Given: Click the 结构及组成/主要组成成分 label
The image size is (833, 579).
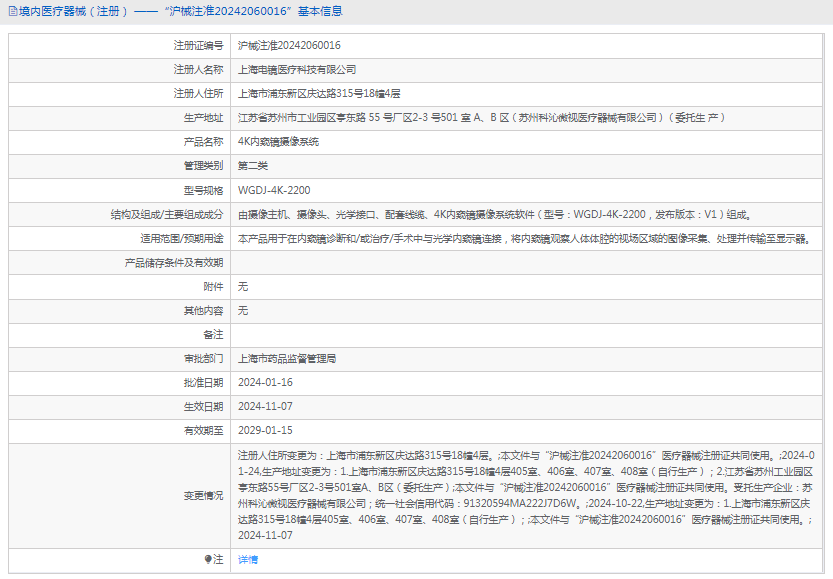Looking at the screenshot, I should [167, 215].
